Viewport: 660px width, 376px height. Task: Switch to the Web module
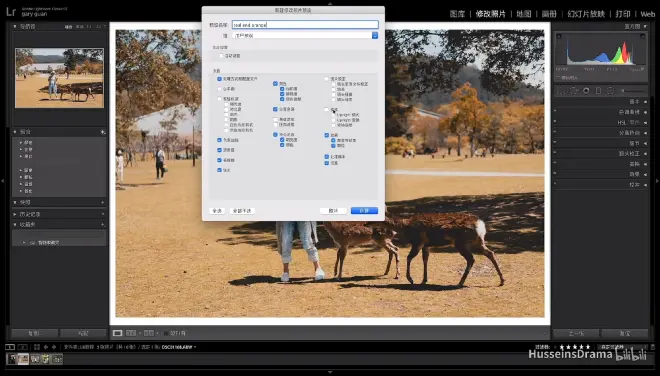(648, 14)
